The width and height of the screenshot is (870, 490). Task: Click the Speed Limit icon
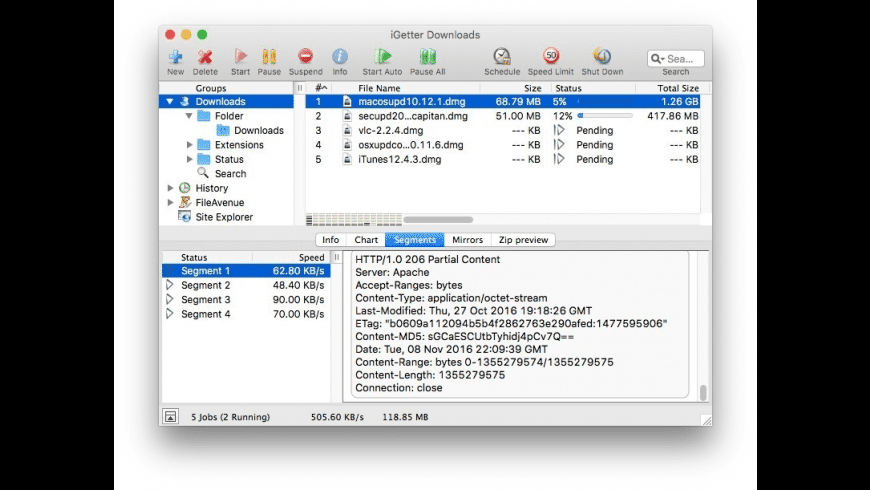click(552, 57)
